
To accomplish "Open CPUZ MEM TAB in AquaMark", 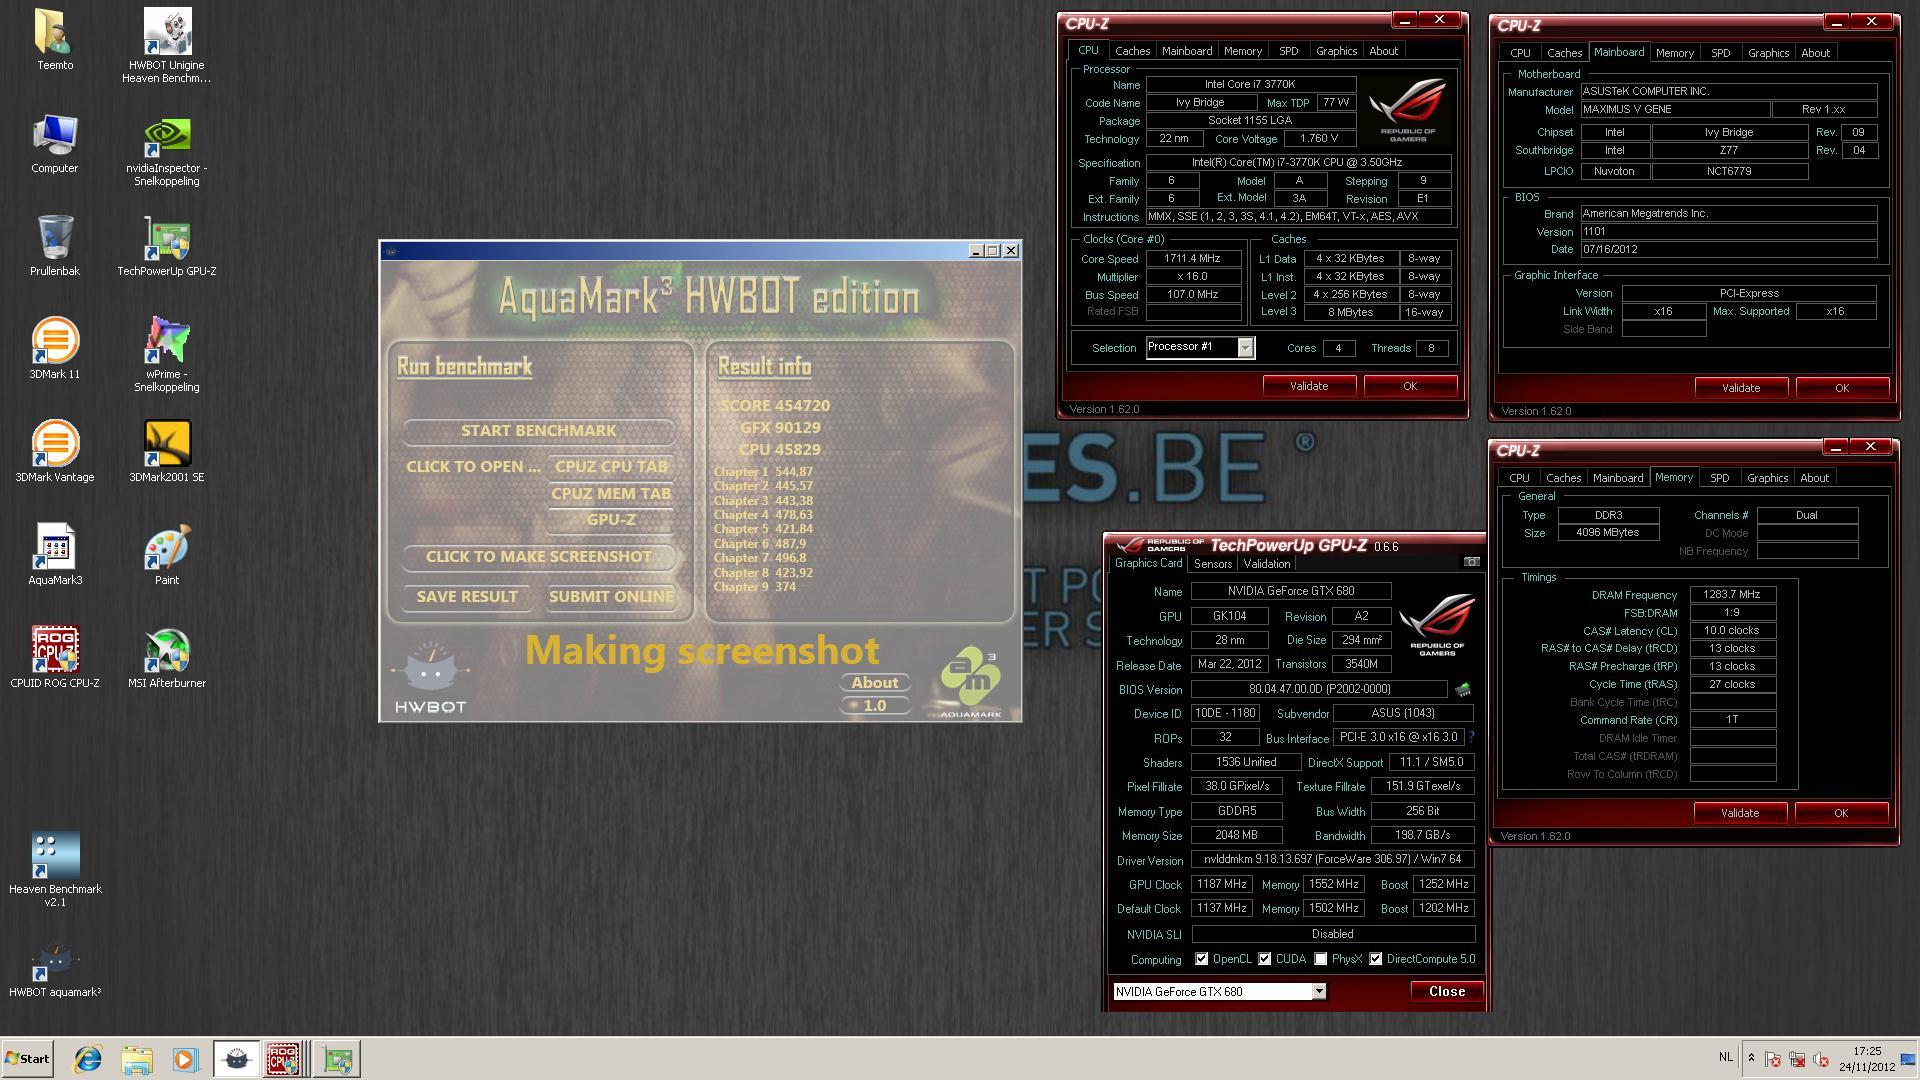I will click(x=611, y=493).
